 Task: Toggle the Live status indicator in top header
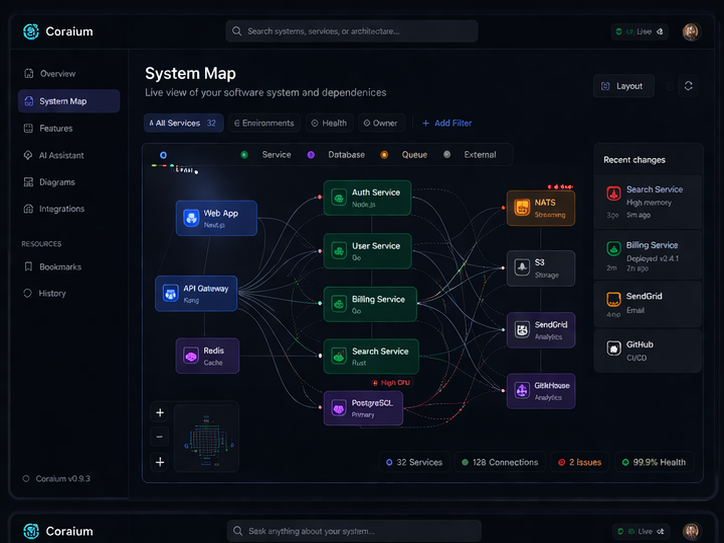640,31
